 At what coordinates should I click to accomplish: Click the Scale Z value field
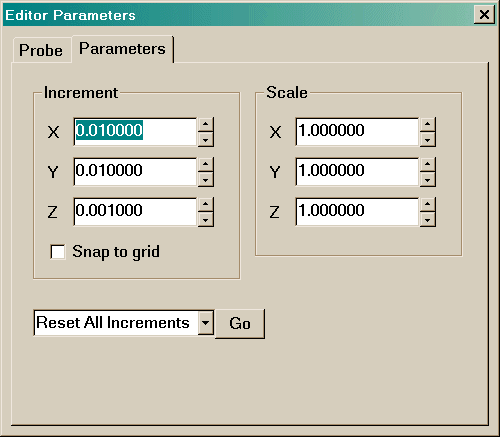pos(357,212)
